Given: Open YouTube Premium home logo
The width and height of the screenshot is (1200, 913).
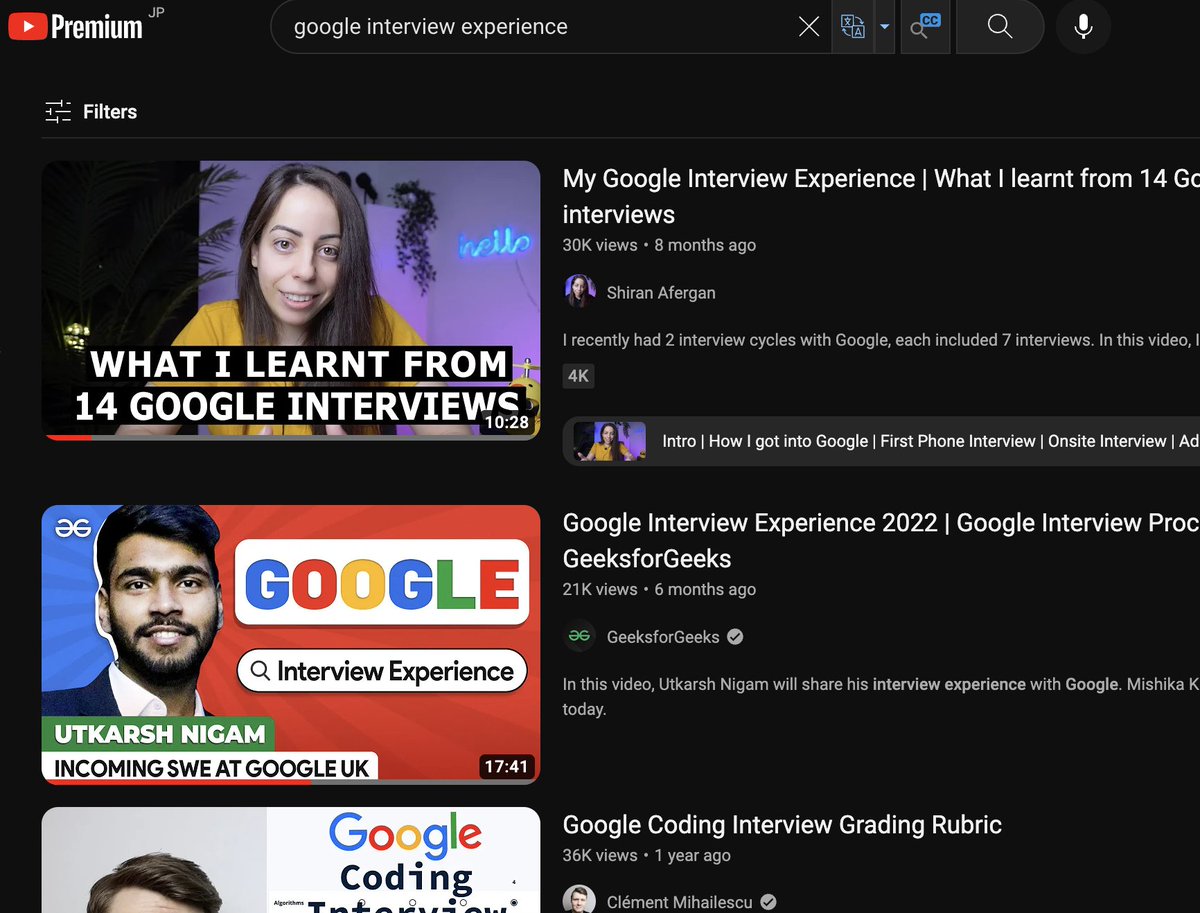Looking at the screenshot, I should (x=76, y=26).
